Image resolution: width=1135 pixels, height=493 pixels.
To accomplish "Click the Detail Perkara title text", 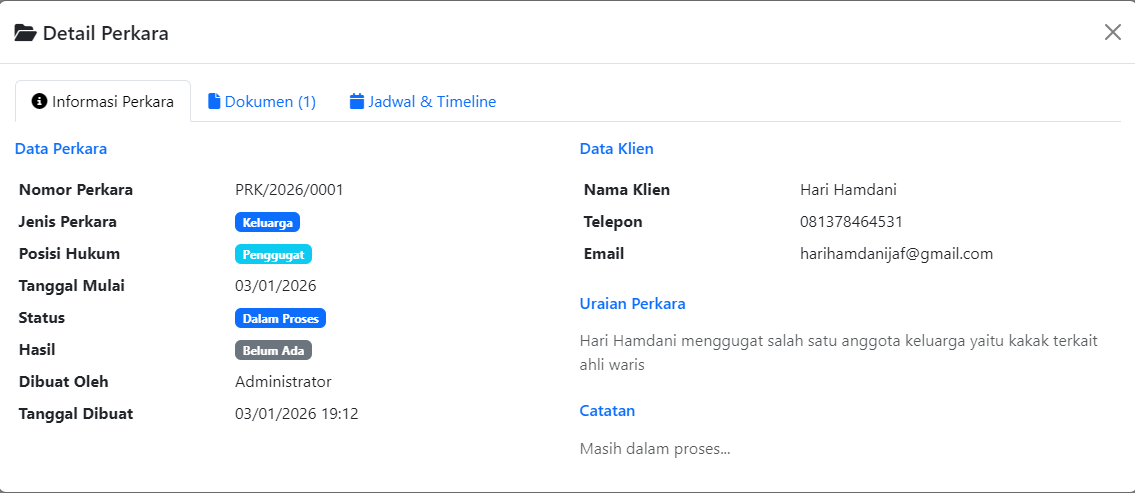I will (x=106, y=33).
